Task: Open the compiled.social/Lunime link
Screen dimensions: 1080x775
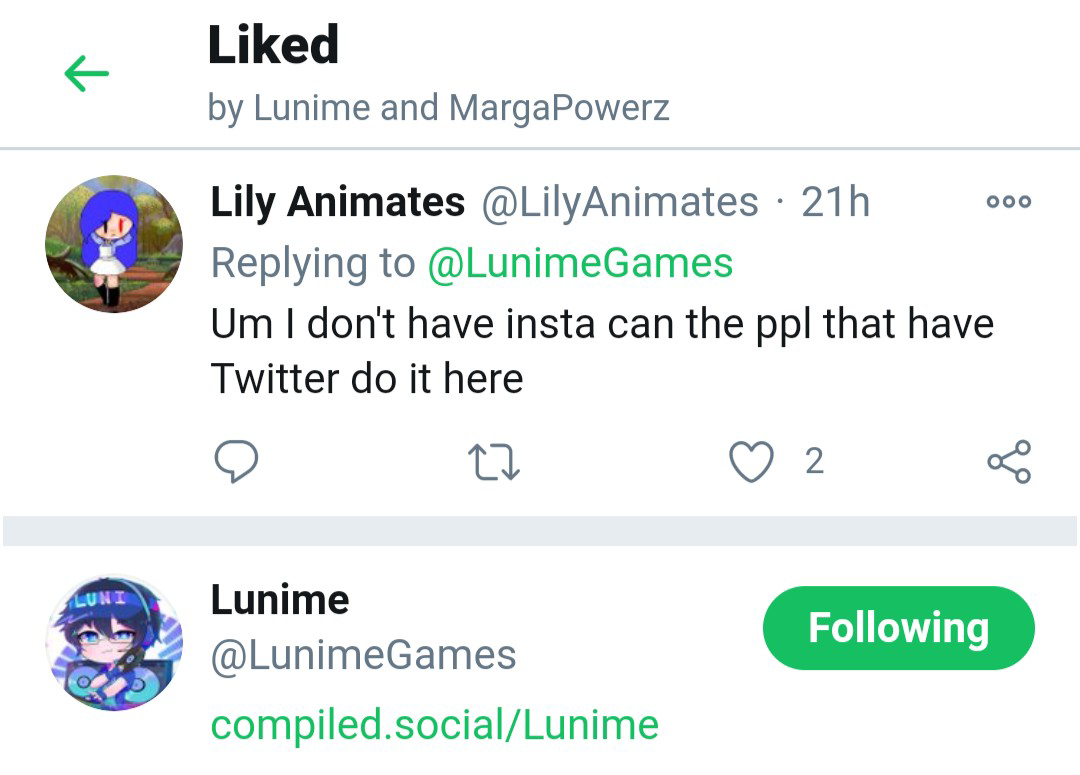Action: [434, 725]
